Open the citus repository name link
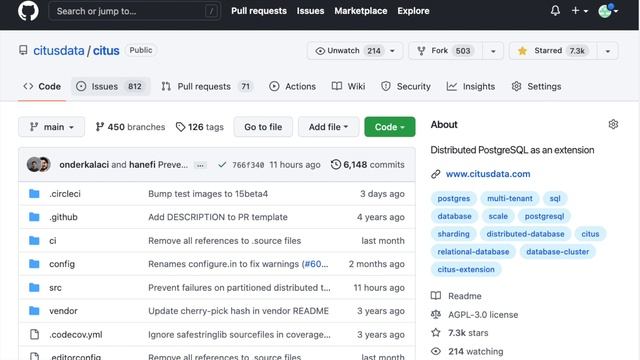The width and height of the screenshot is (640, 360). point(106,51)
